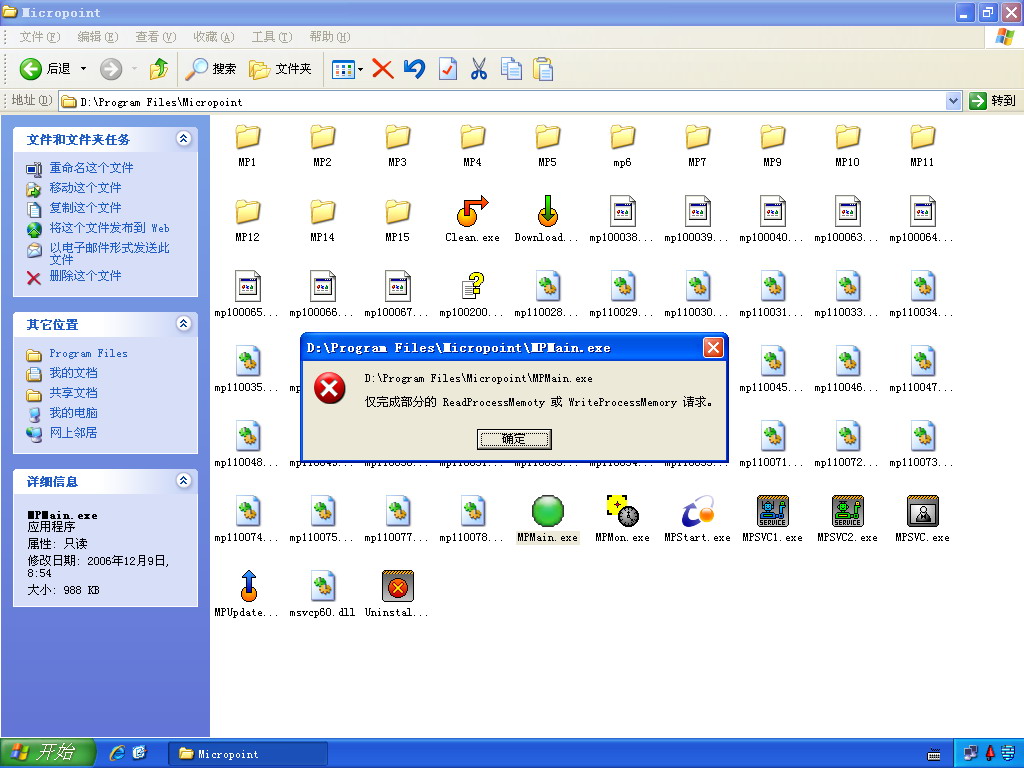Open 我的文档 in other places
The width and height of the screenshot is (1024, 768).
click(73, 373)
